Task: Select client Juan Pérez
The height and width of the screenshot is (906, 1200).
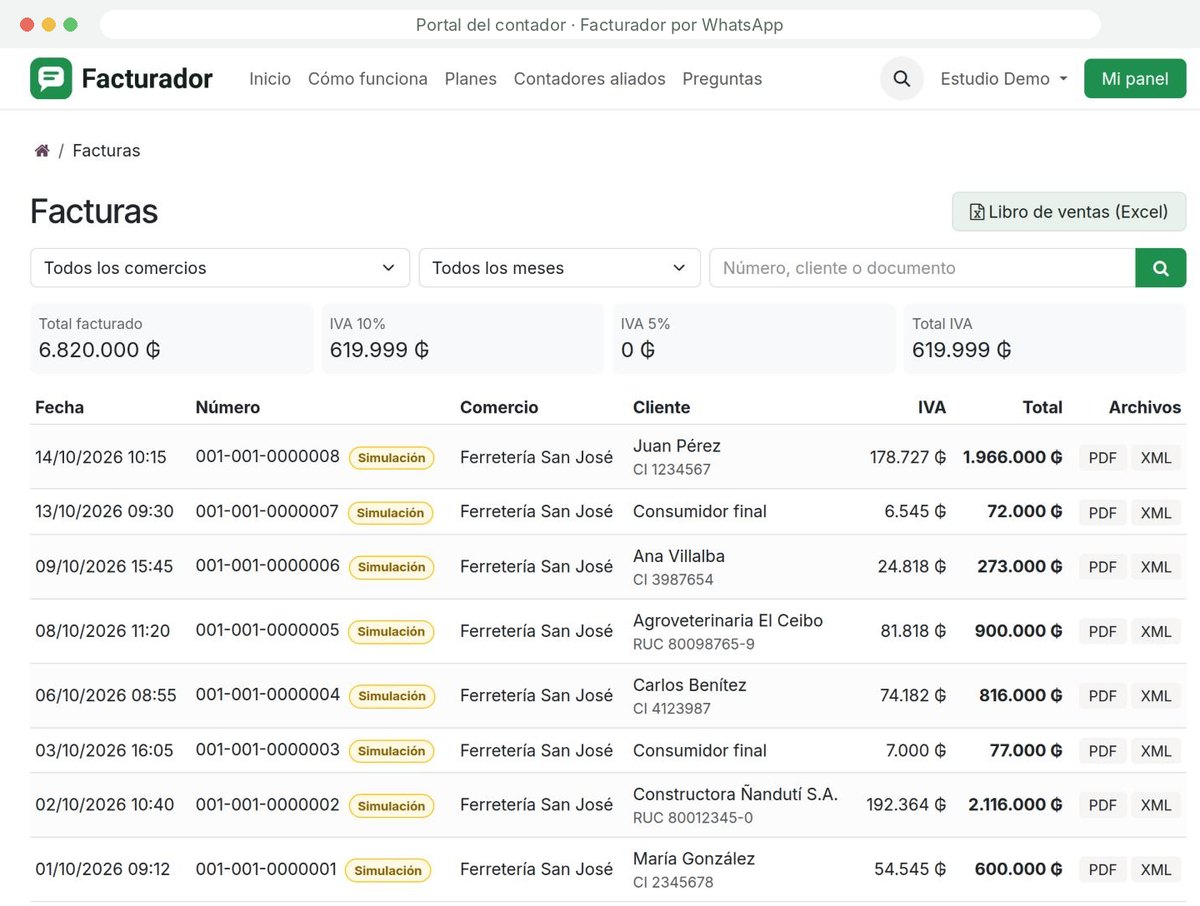Action: 677,446
